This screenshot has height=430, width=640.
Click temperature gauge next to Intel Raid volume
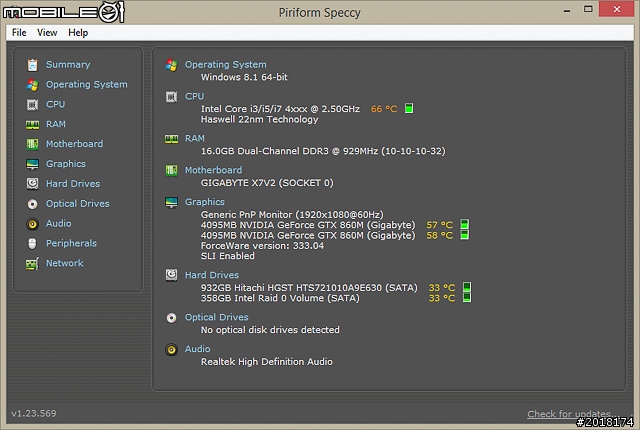(467, 297)
